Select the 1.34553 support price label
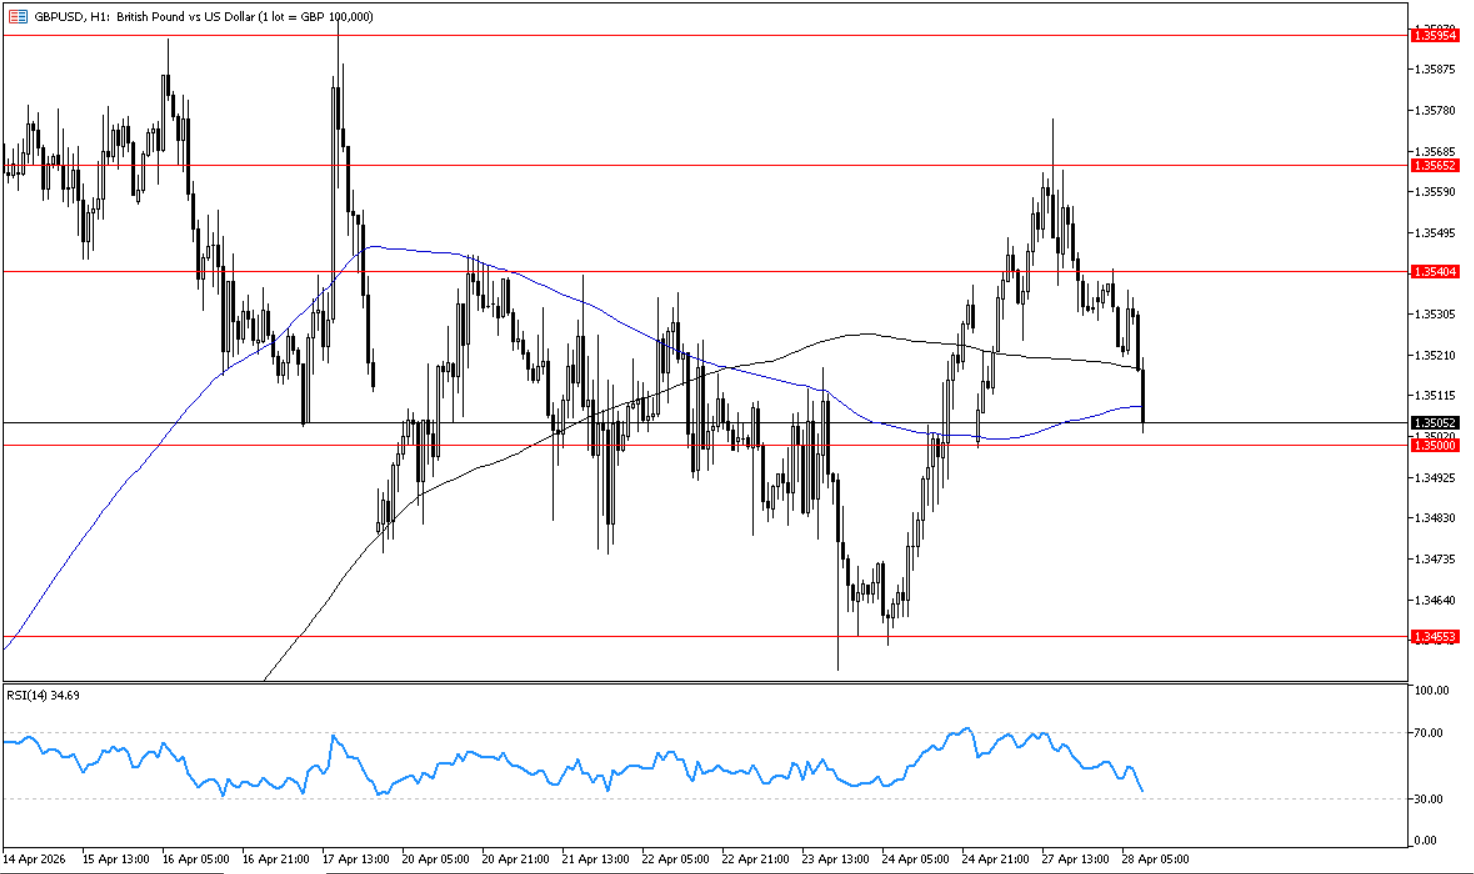 point(1434,637)
